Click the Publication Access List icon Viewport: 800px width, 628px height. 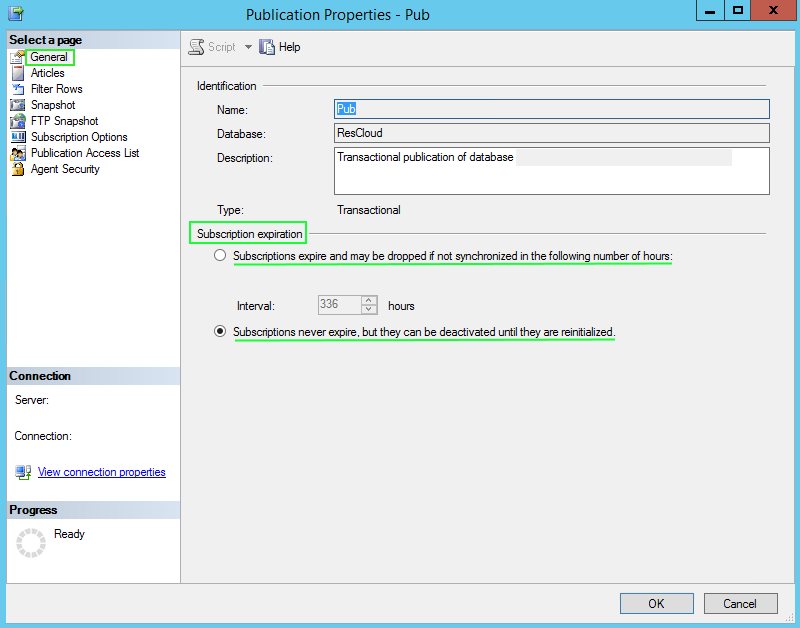17,153
